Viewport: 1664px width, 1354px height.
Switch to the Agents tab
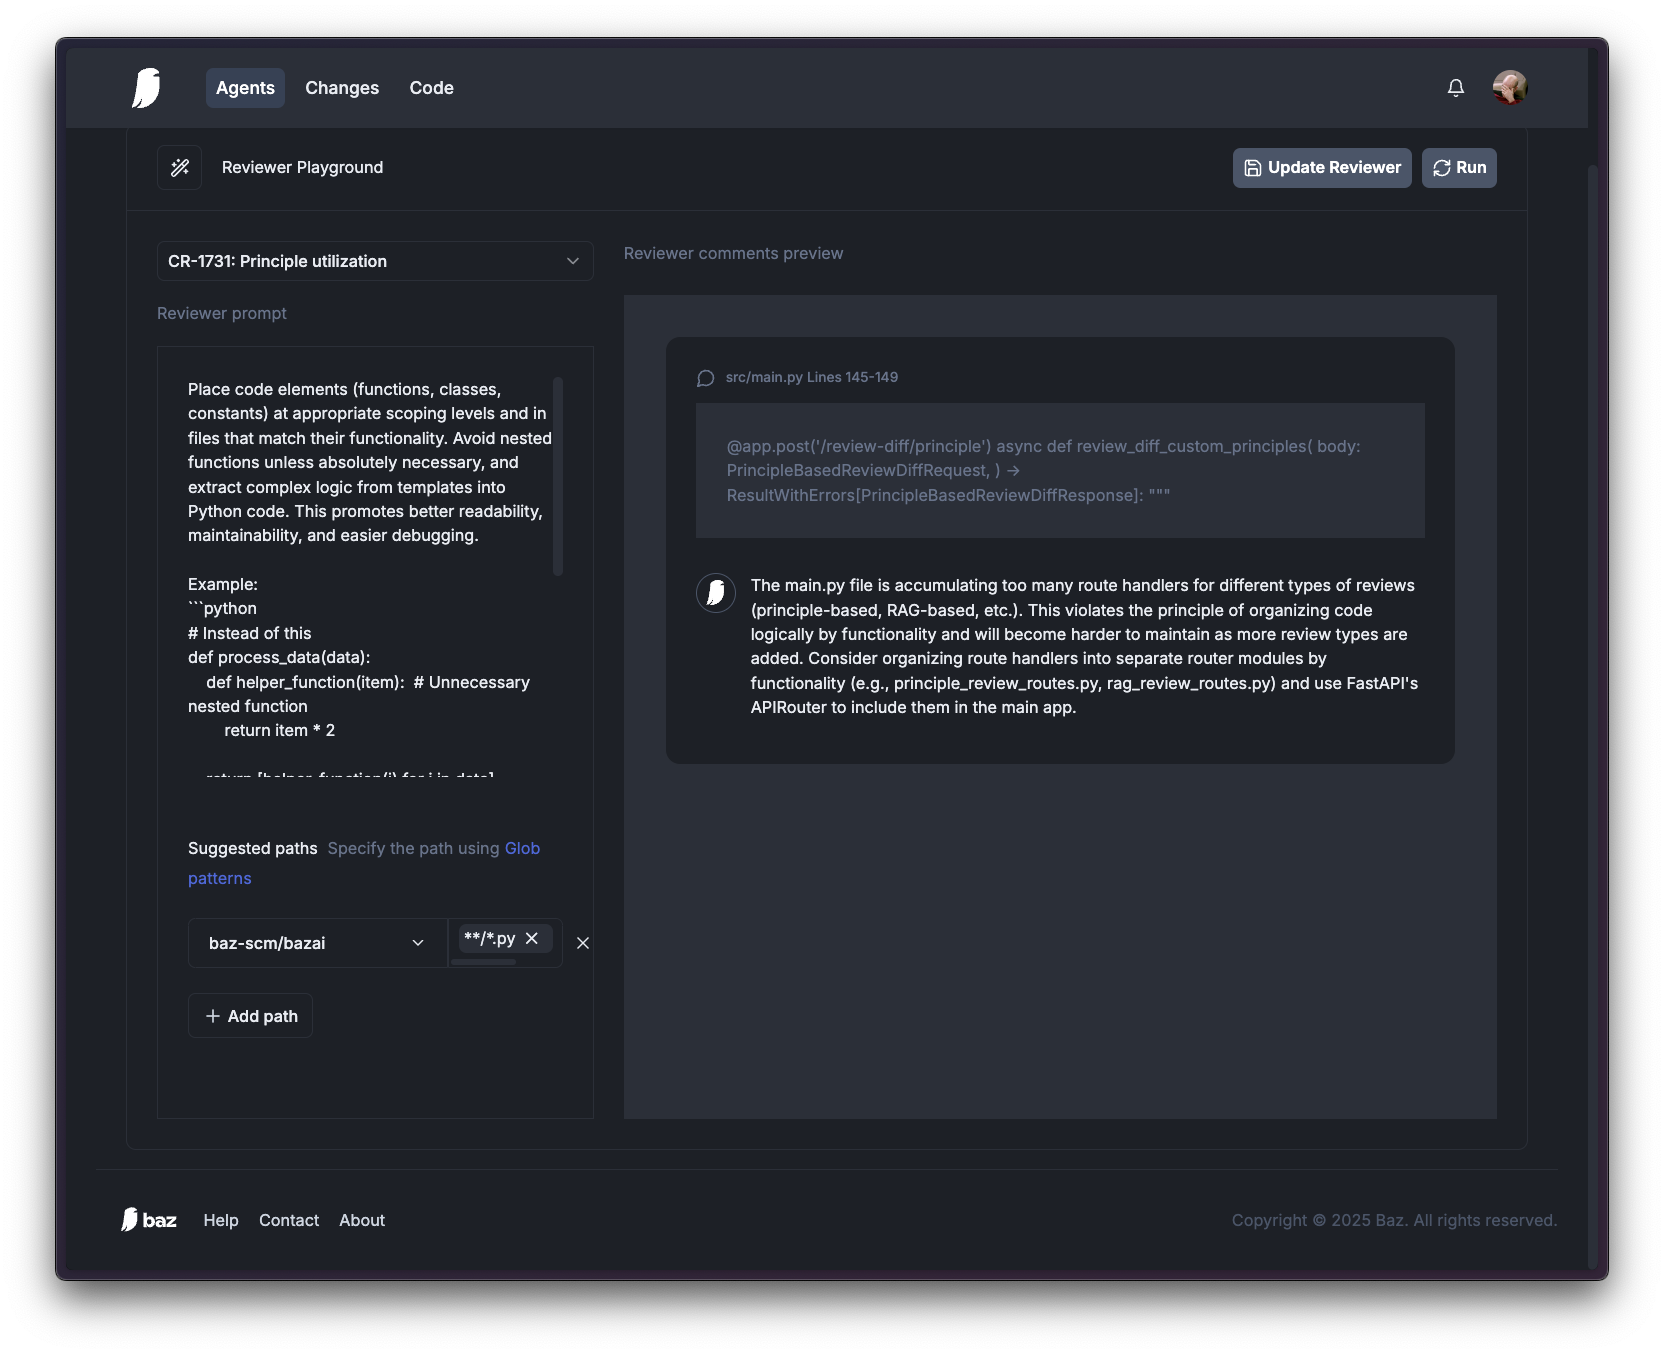(245, 88)
